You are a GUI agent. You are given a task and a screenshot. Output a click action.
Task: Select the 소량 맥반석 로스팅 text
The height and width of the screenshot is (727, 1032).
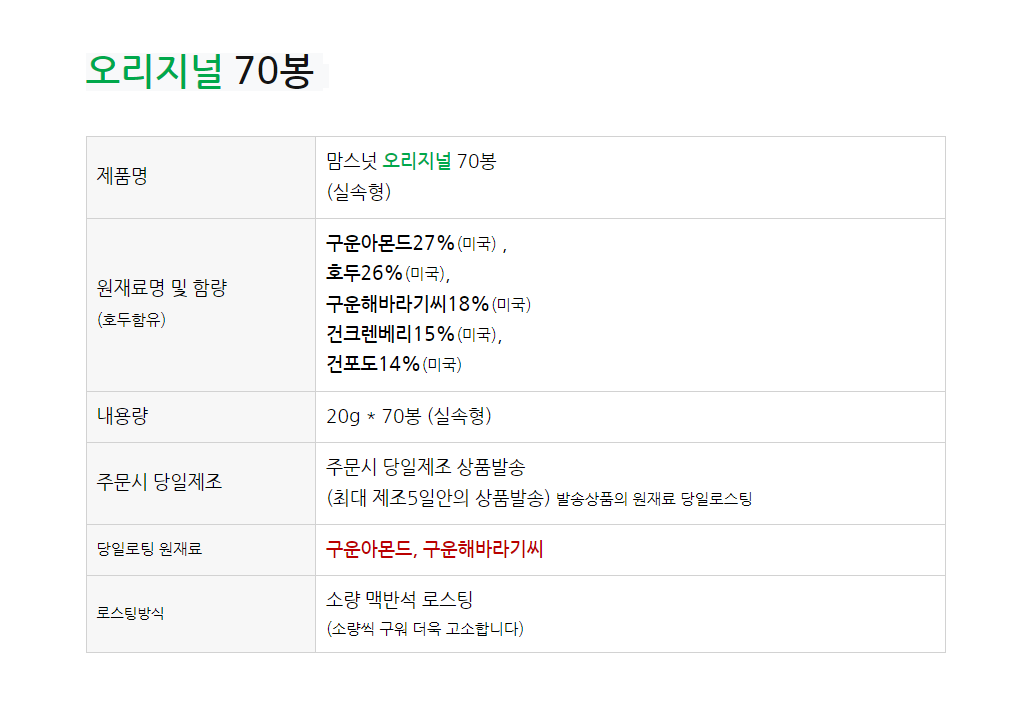click(399, 600)
